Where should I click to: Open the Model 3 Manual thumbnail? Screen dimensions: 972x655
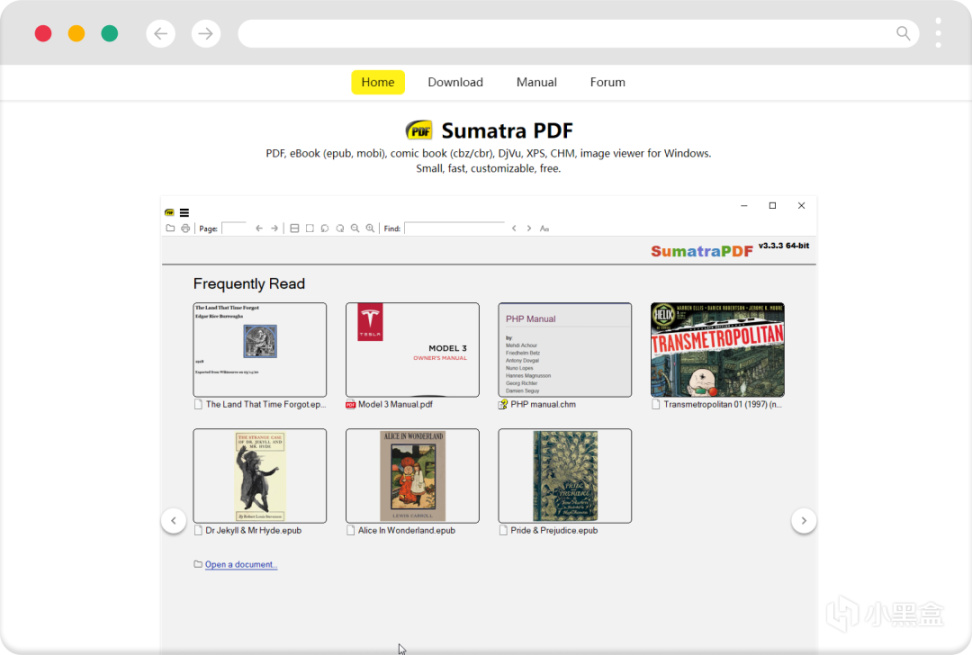(x=412, y=349)
